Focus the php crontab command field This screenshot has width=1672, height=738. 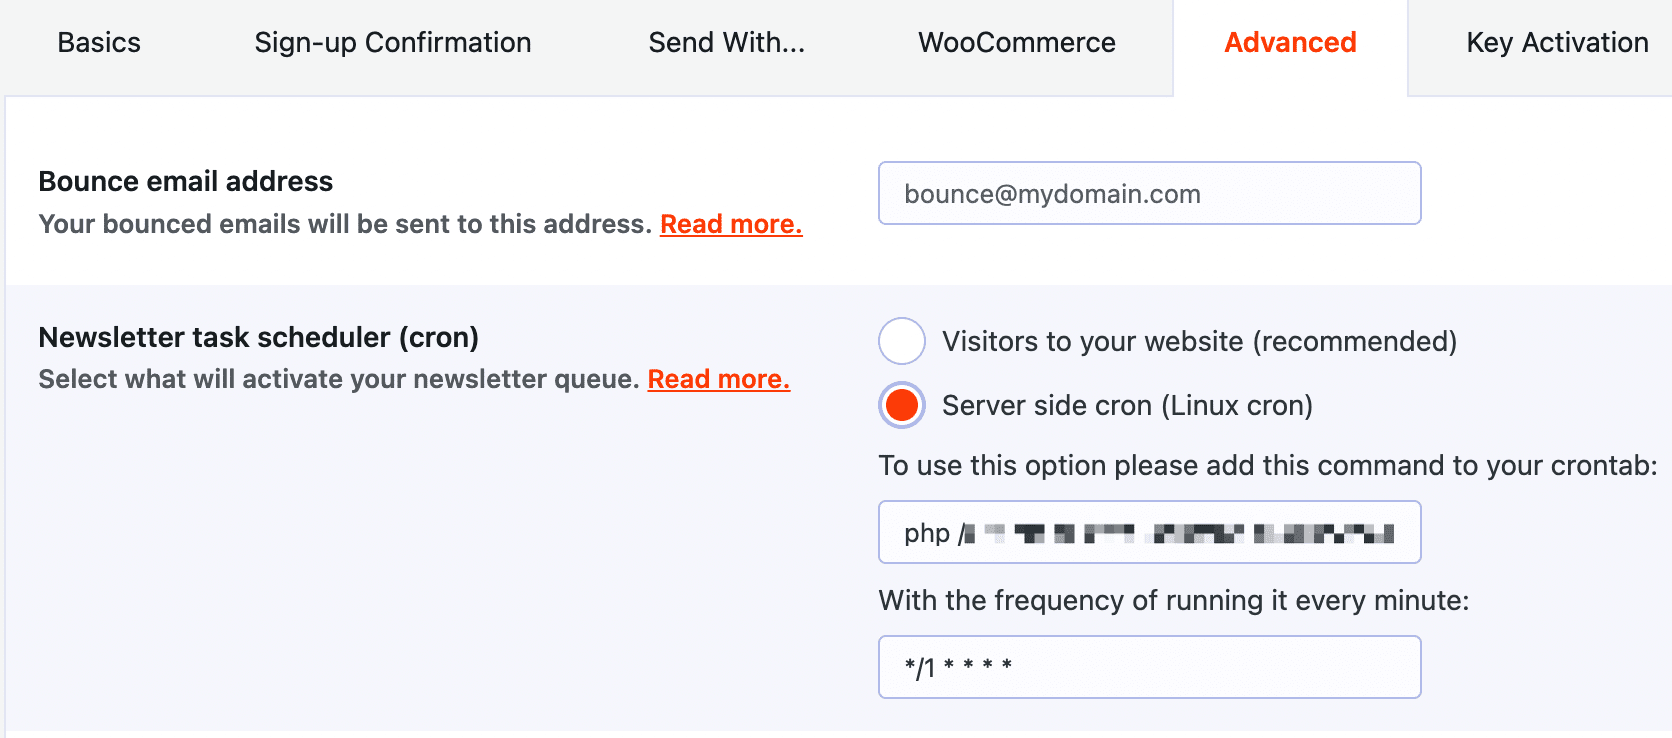(x=1149, y=532)
